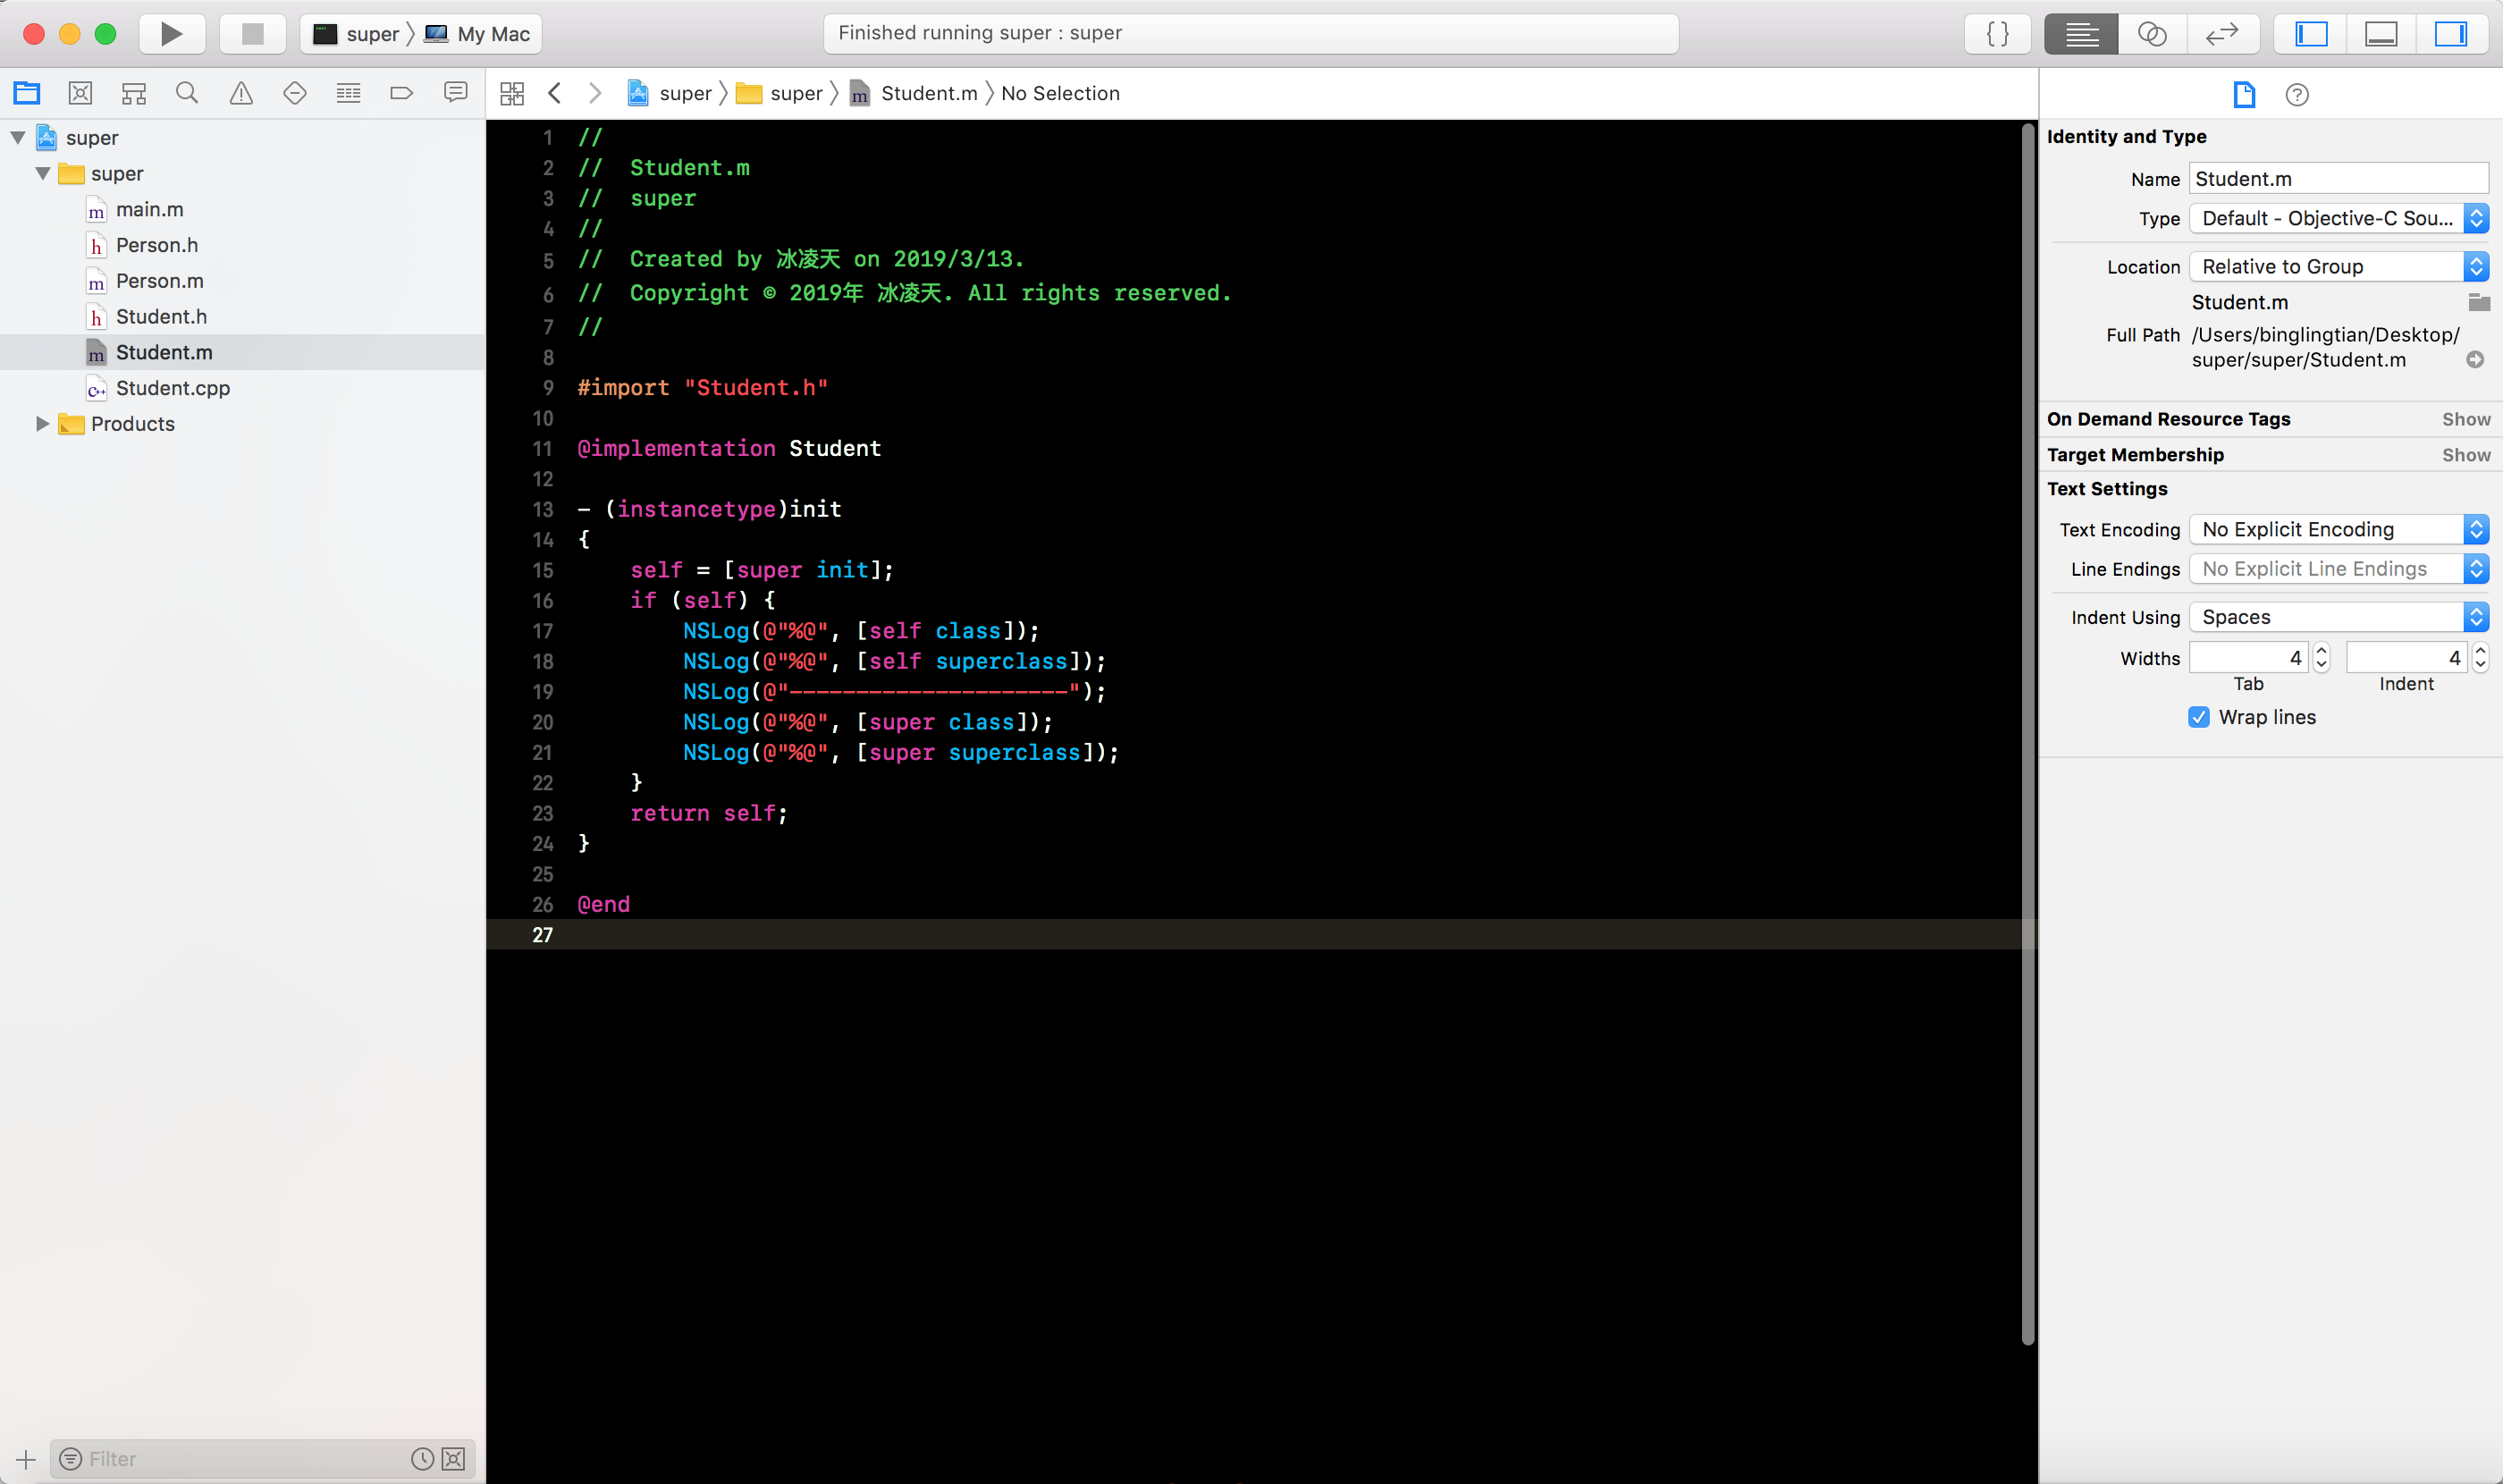The image size is (2503, 1484).
Task: Hide the Navigator panel toggle
Action: tap(2311, 34)
